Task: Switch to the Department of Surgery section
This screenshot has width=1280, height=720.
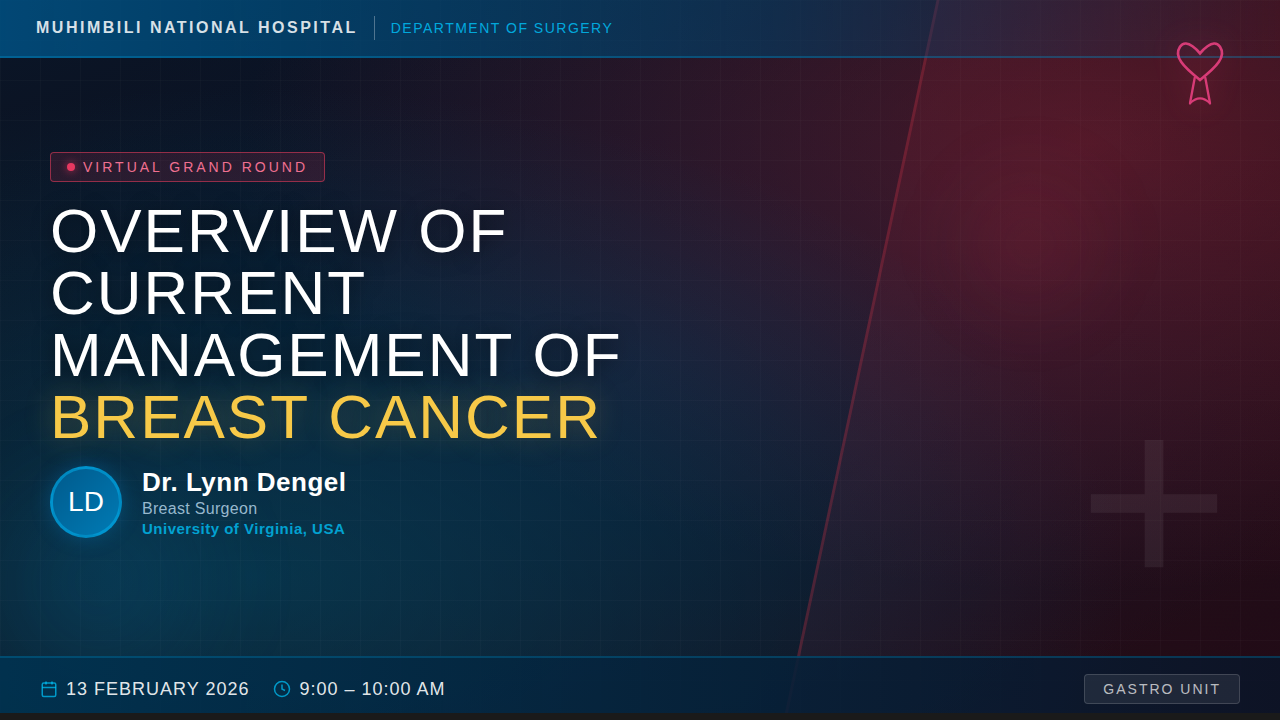Action: 501,28
